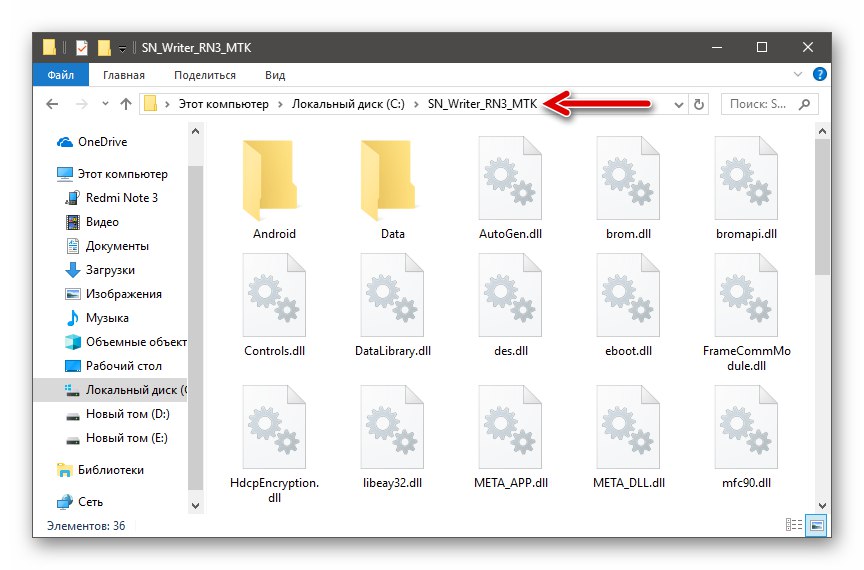Image resolution: width=864 pixels, height=570 pixels.
Task: Select OneDrive in navigation pane
Action: coord(102,142)
